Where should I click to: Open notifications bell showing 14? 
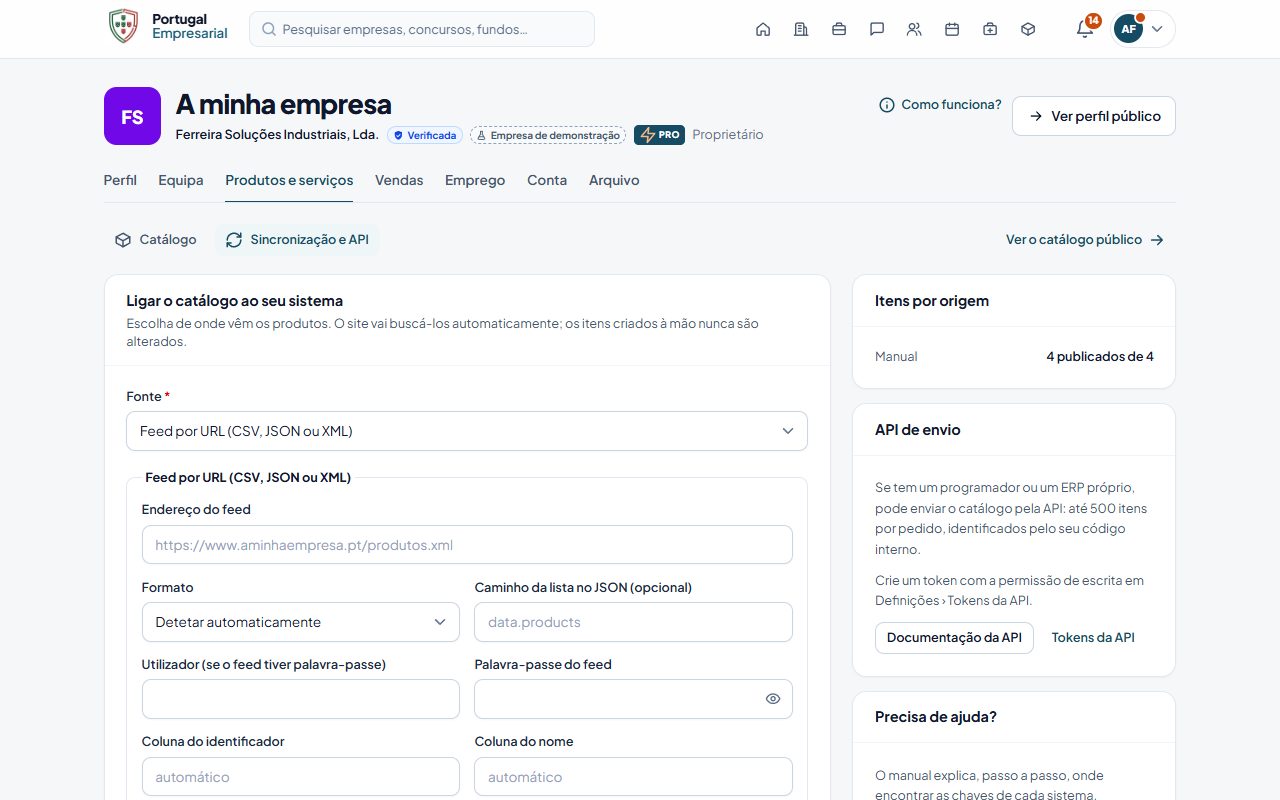1085,28
